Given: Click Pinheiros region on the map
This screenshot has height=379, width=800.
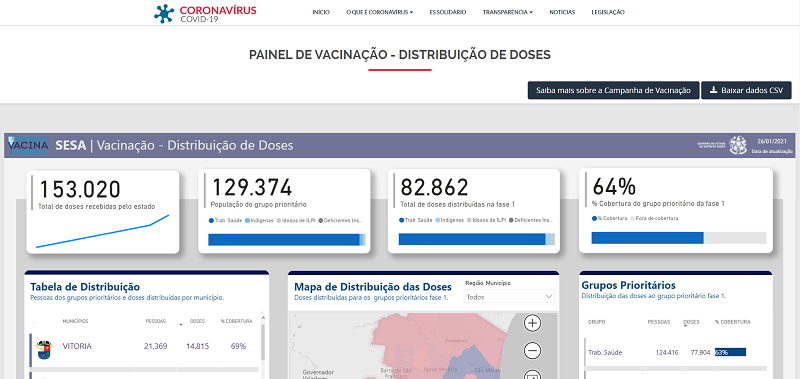Looking at the screenshot, I should click(x=456, y=340).
